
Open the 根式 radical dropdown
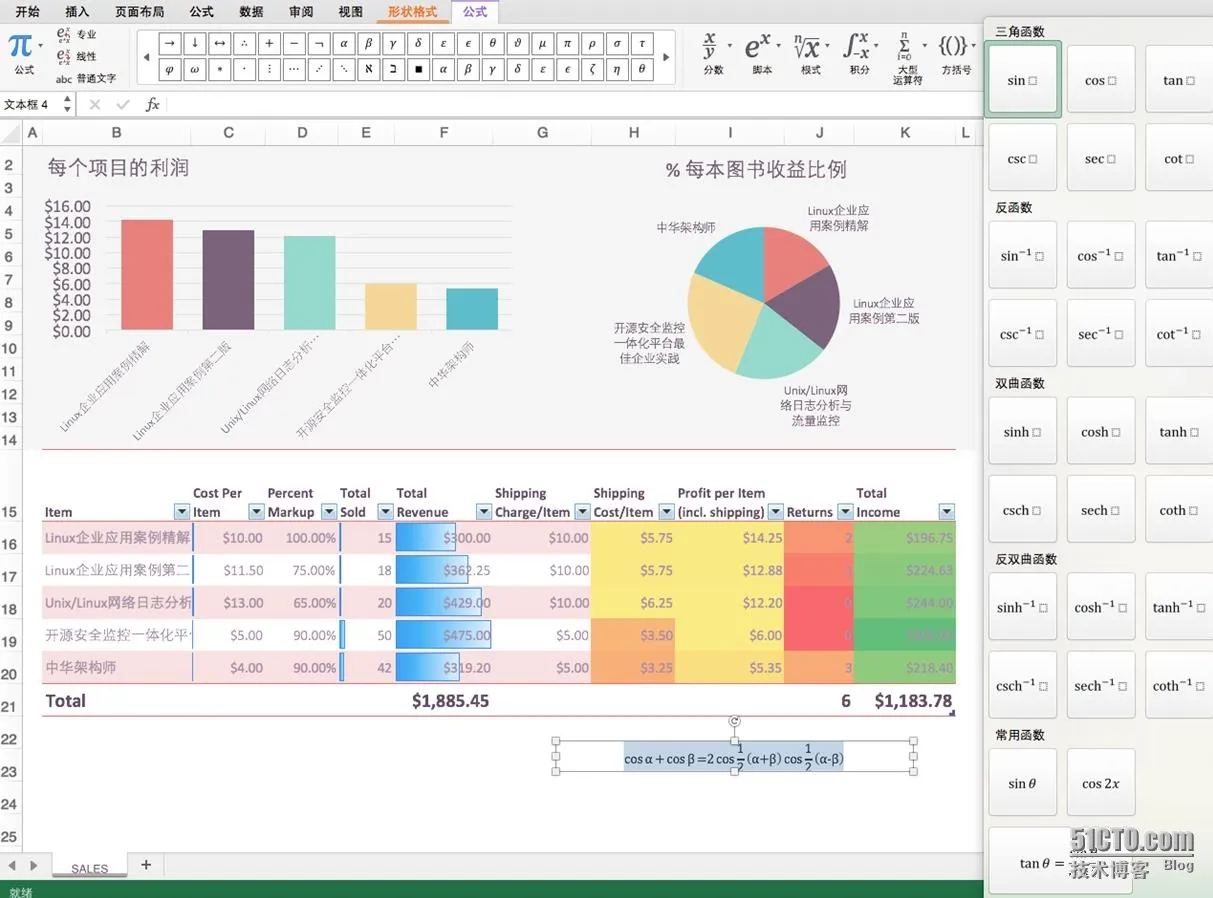coord(811,52)
